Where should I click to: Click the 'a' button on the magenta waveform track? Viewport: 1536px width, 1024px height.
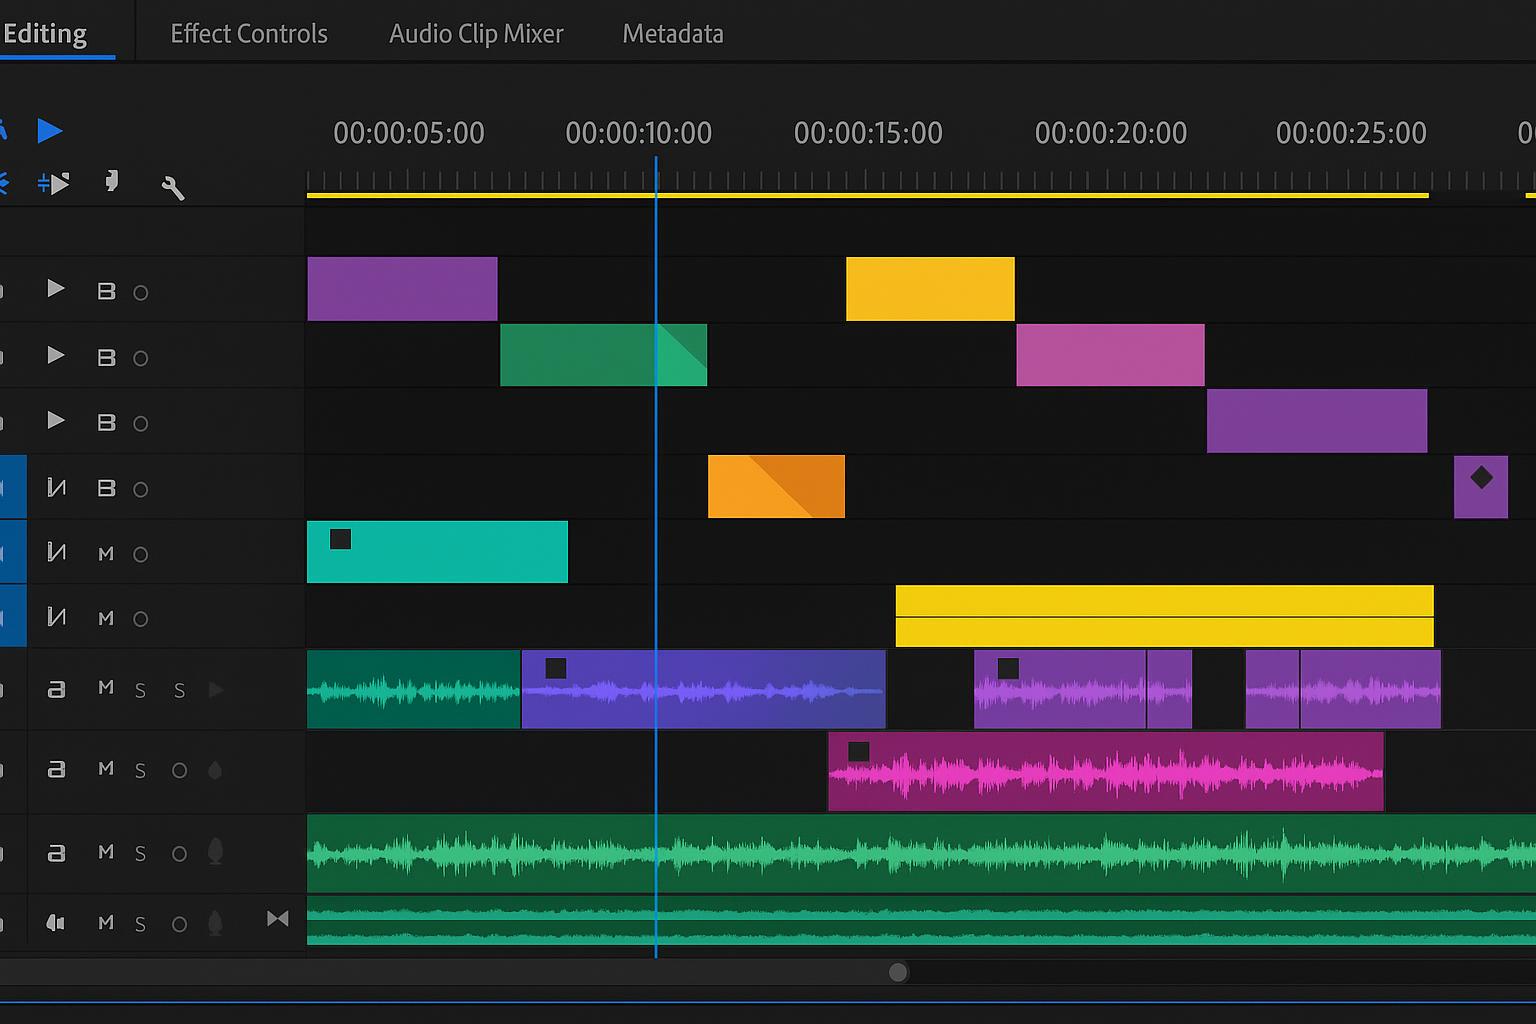pyautogui.click(x=57, y=769)
